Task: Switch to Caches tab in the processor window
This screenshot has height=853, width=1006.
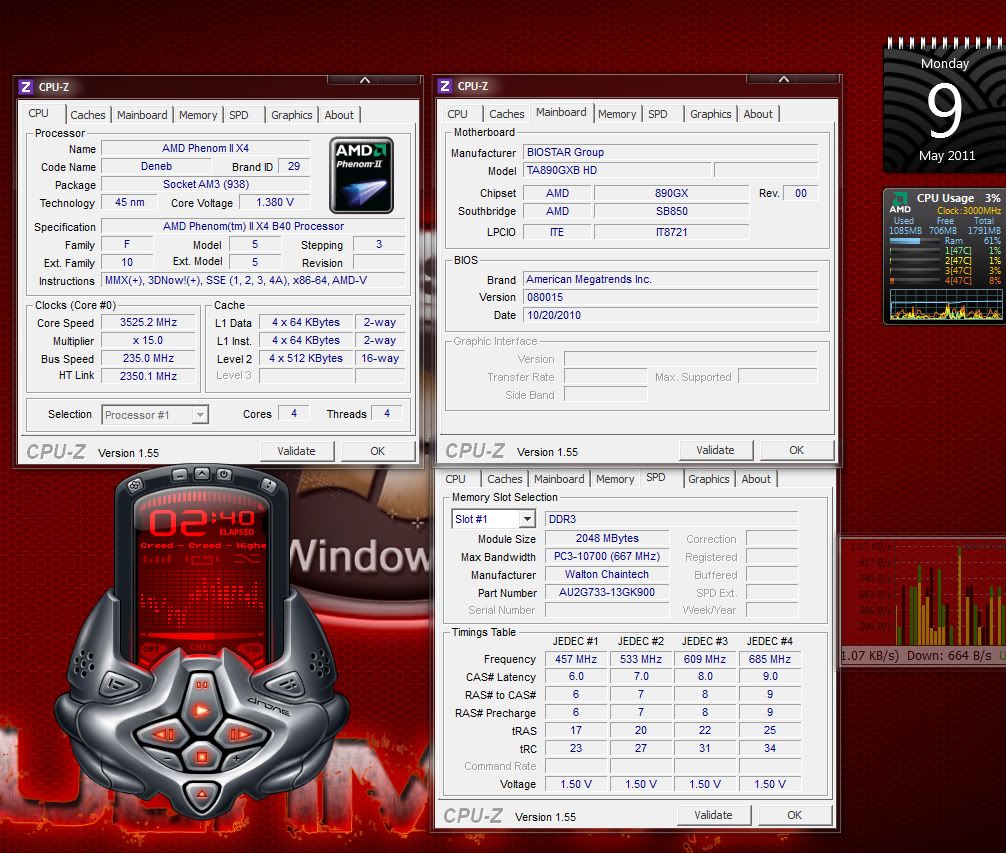Action: [x=88, y=115]
